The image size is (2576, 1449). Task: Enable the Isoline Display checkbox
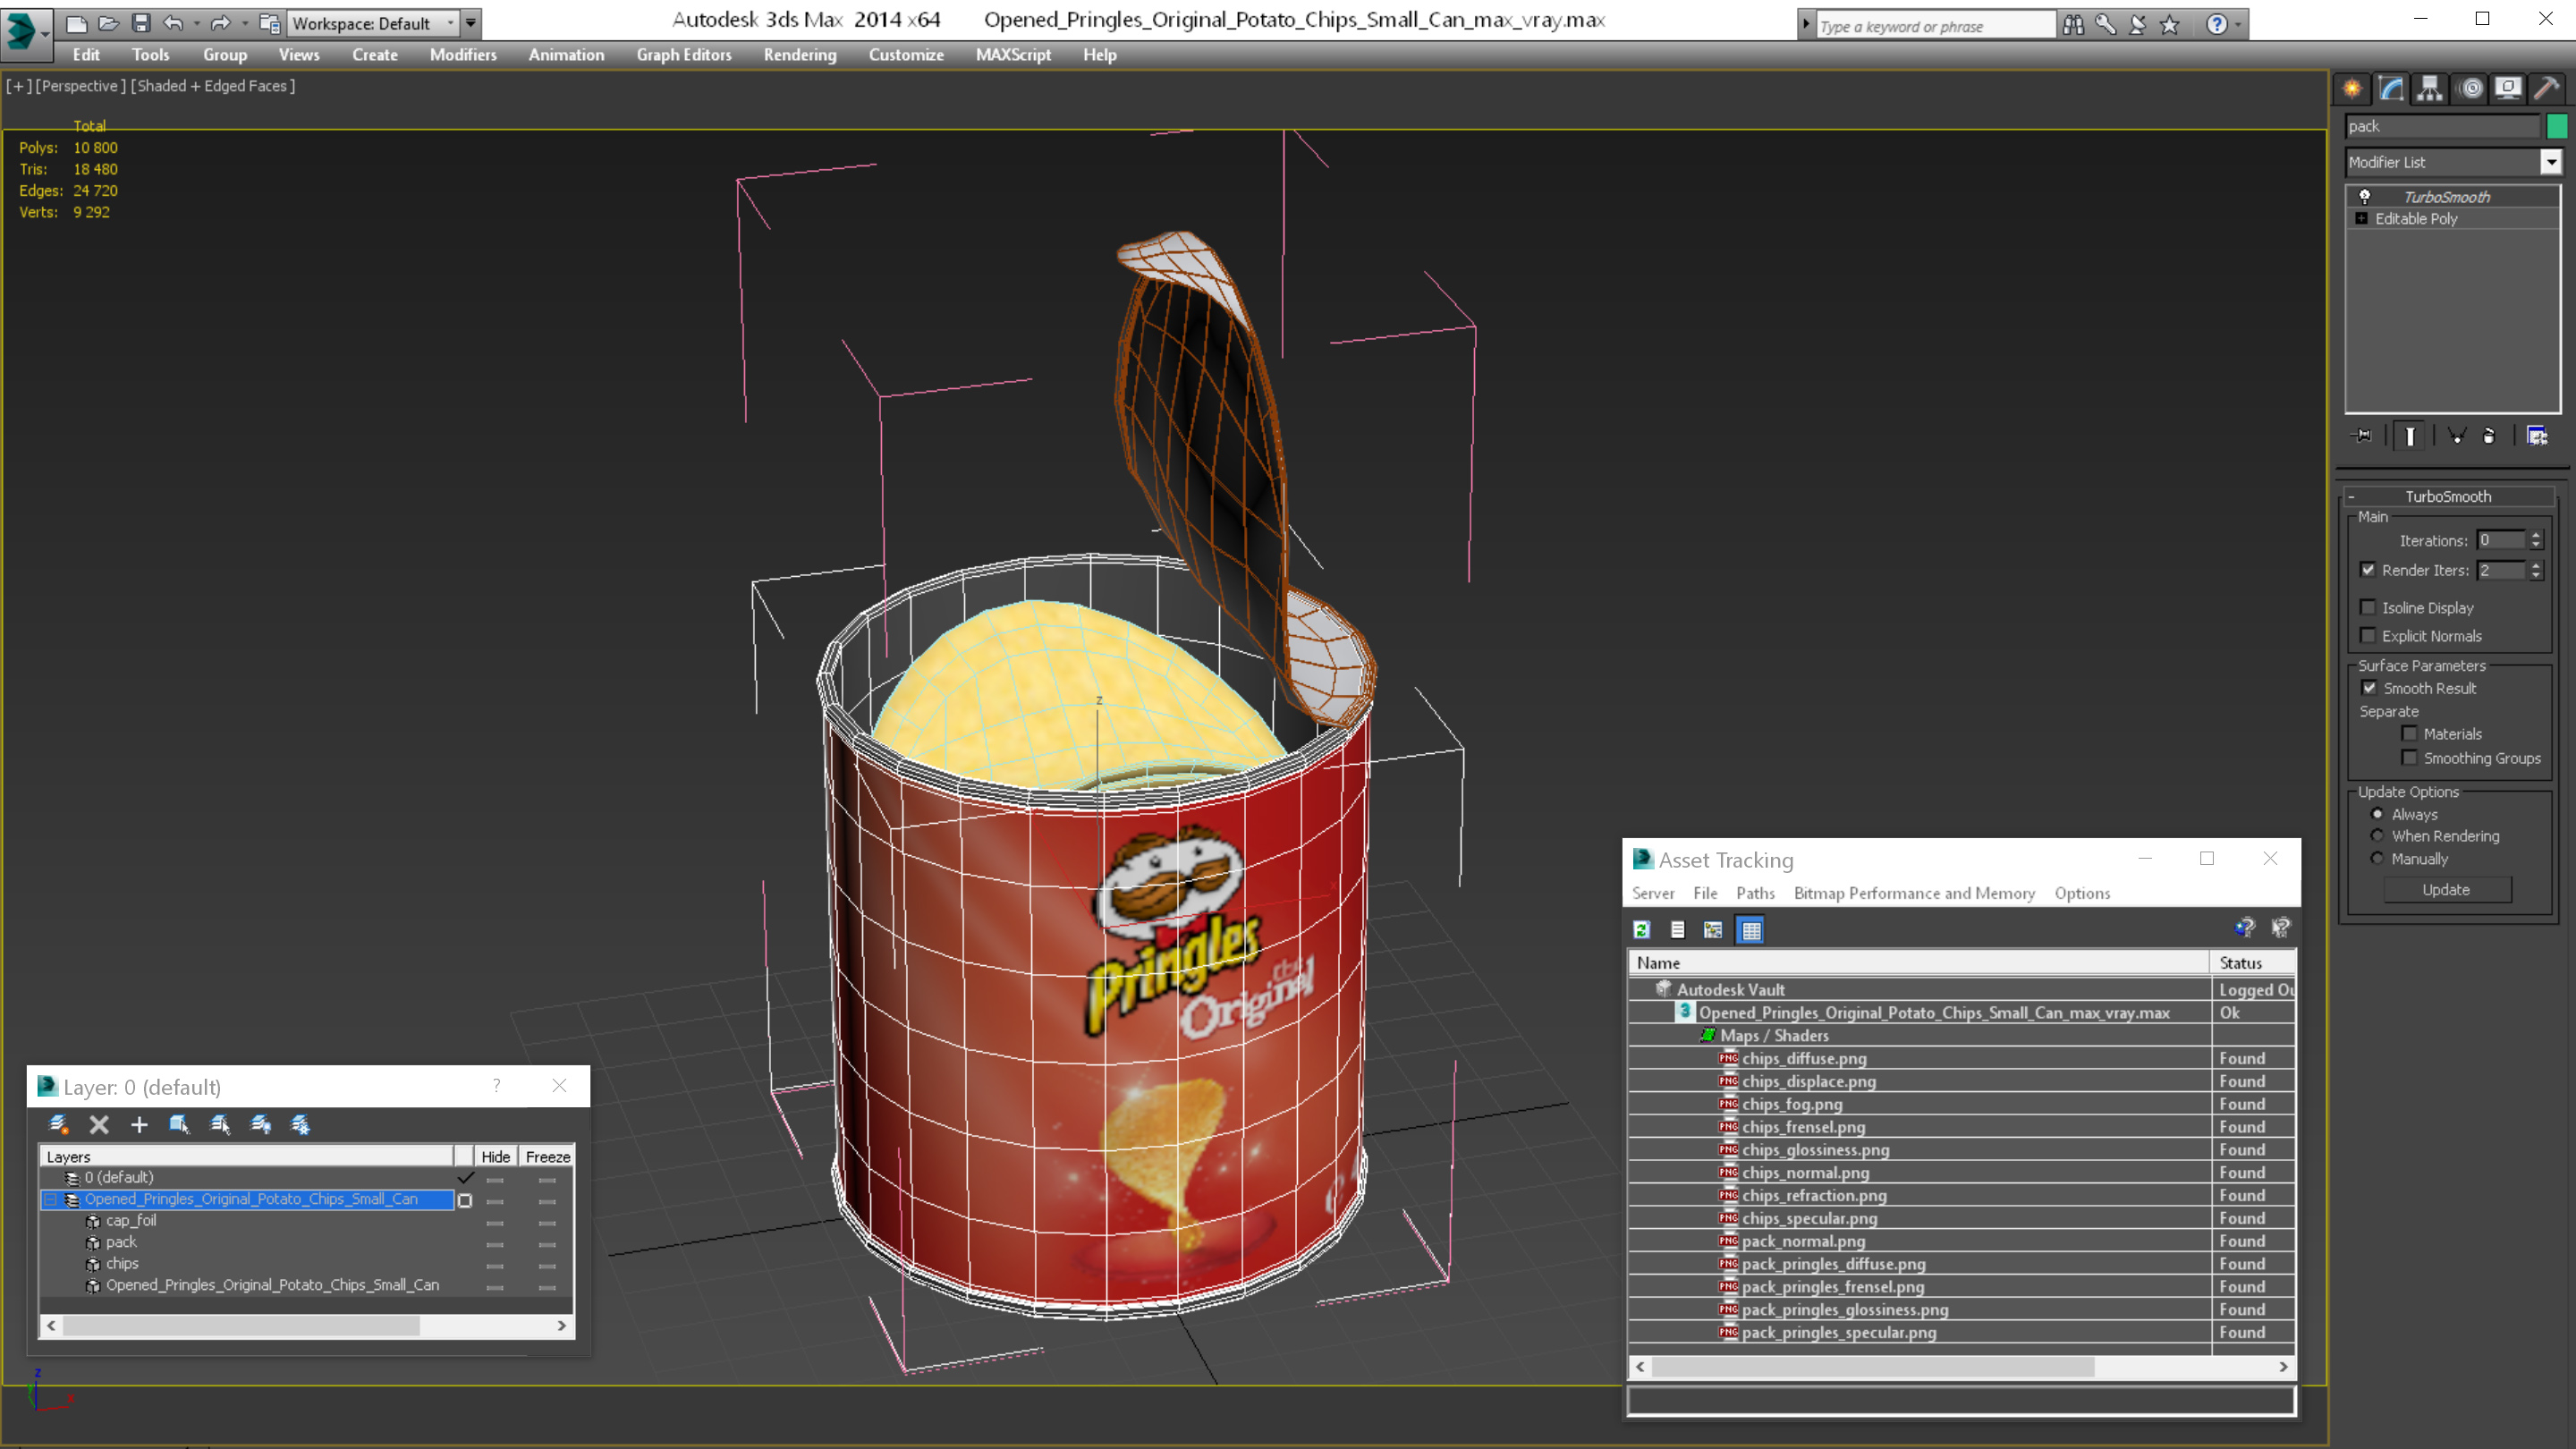click(2368, 607)
